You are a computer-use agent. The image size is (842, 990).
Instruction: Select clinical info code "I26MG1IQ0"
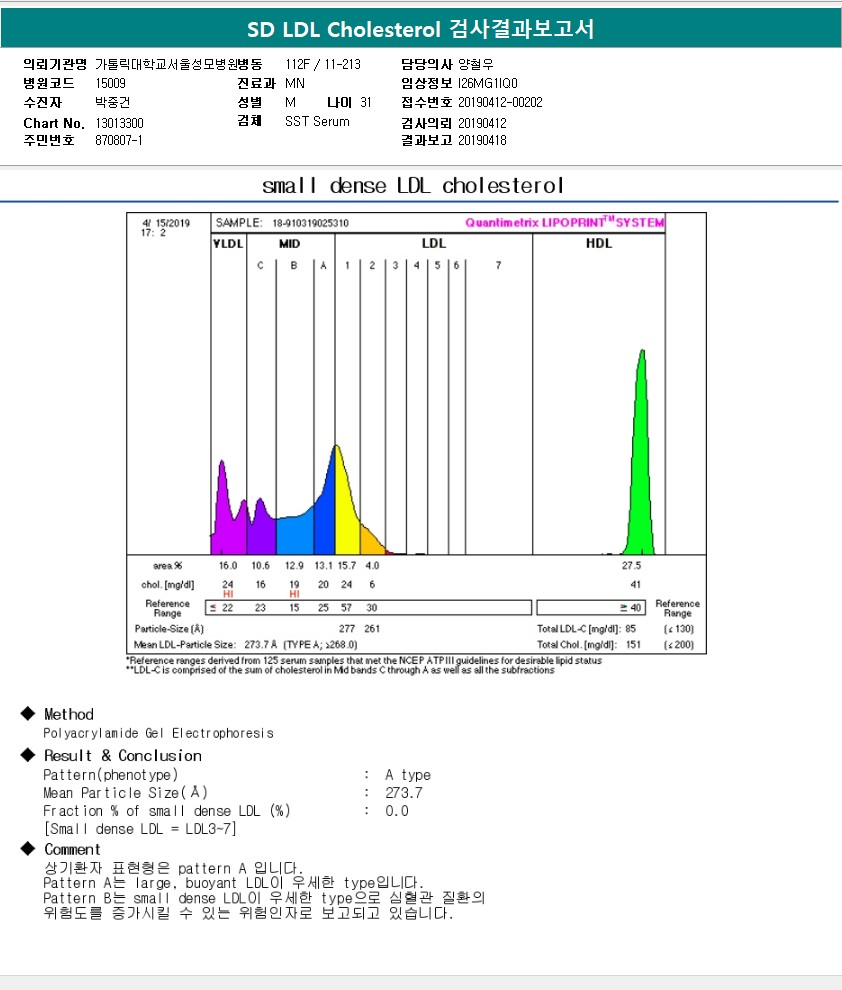click(x=488, y=83)
